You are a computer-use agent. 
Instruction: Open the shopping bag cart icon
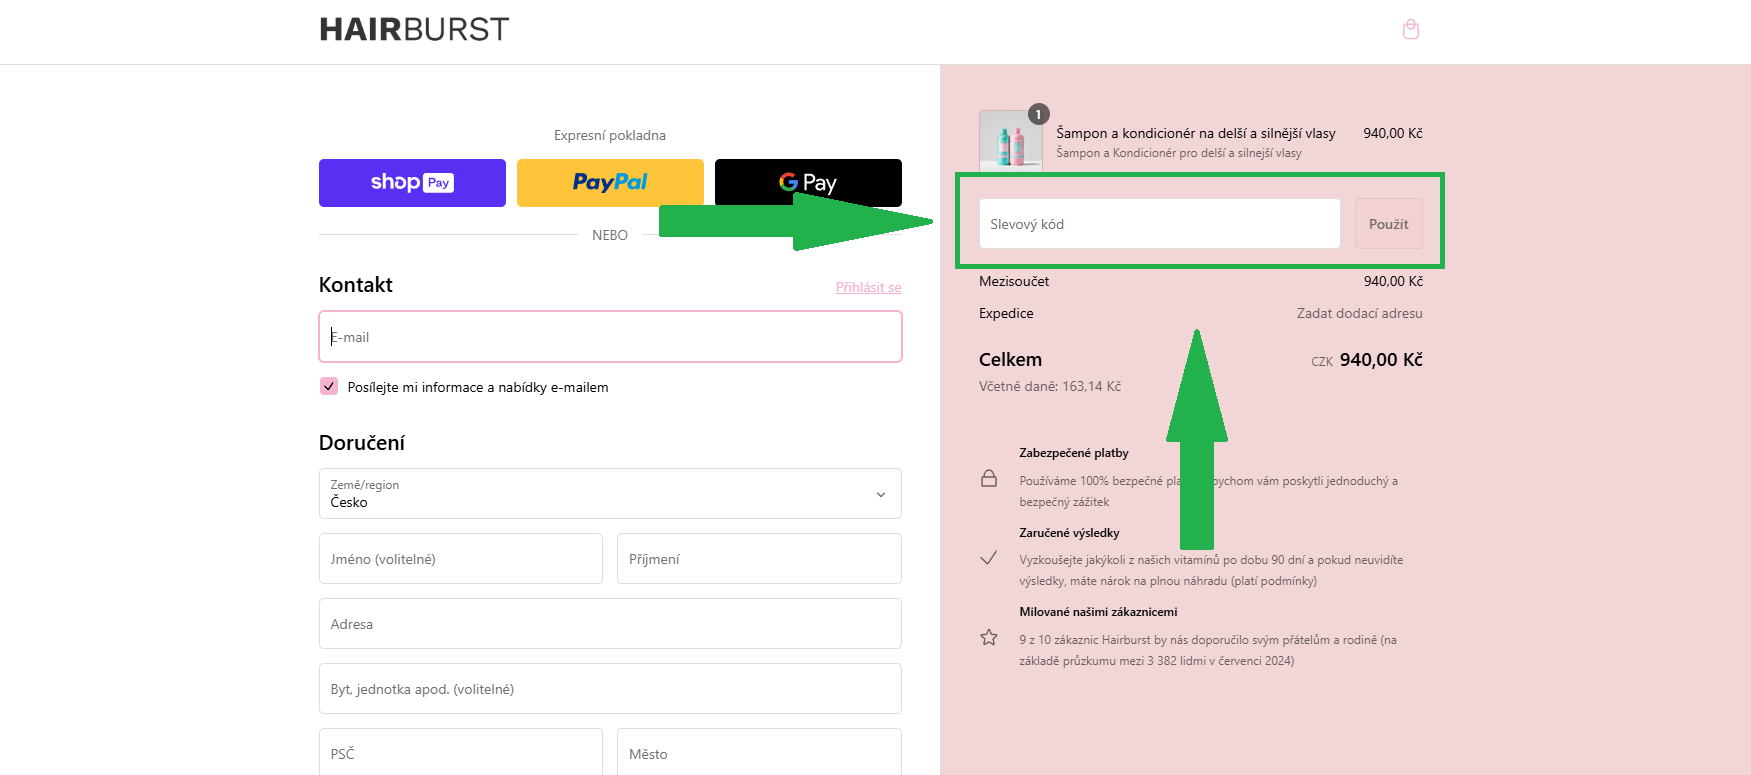pos(1411,29)
